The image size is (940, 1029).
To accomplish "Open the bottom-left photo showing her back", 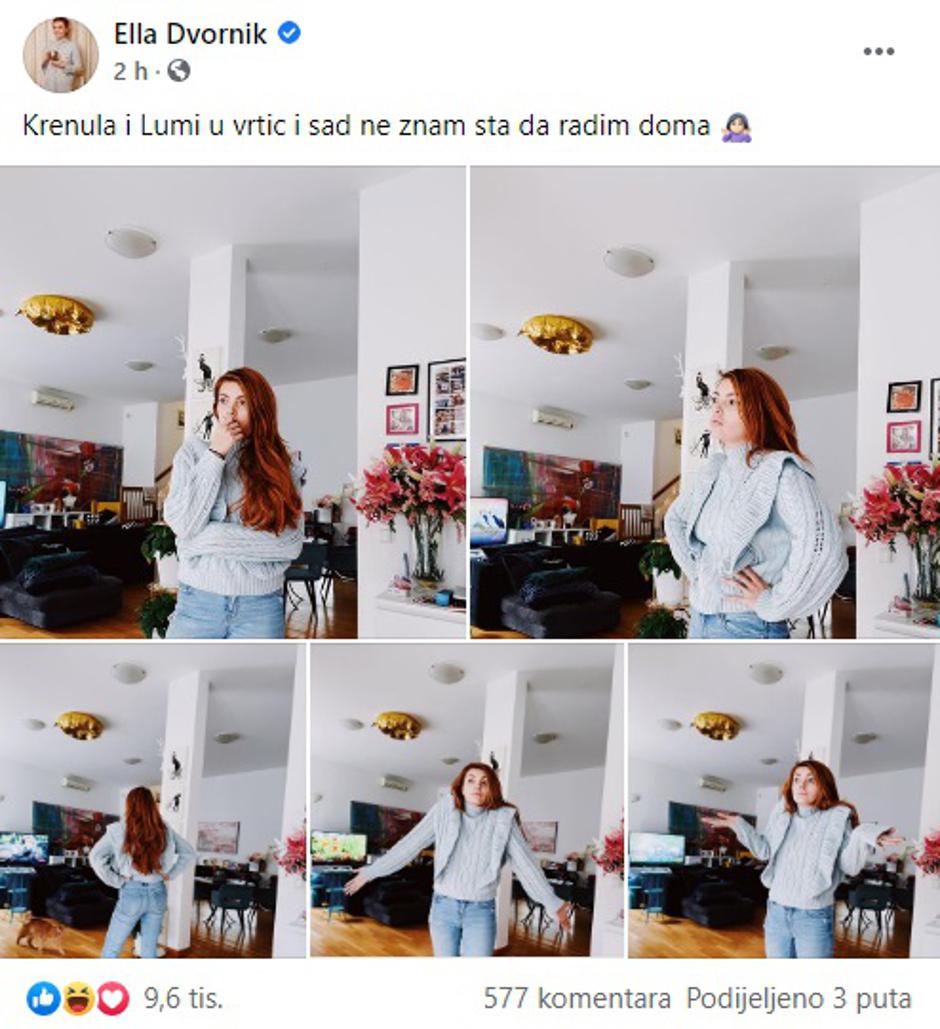I will 153,800.
